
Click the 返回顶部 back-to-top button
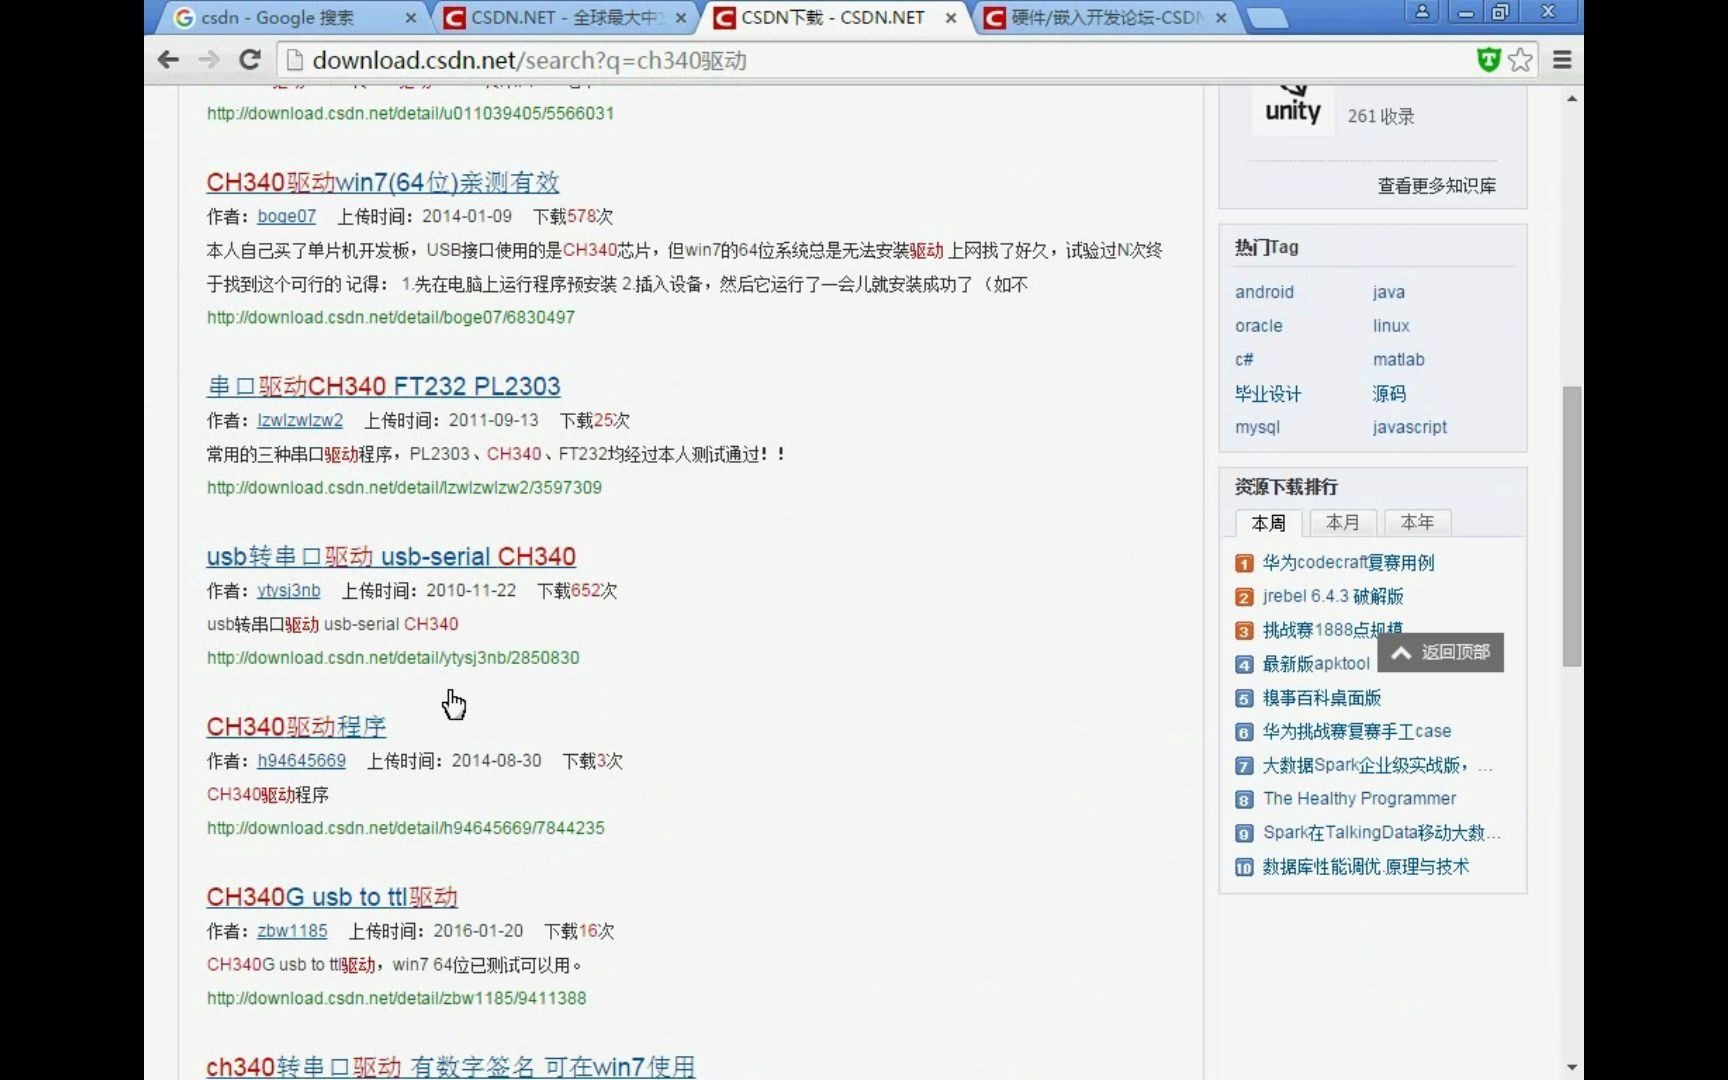coord(1440,653)
